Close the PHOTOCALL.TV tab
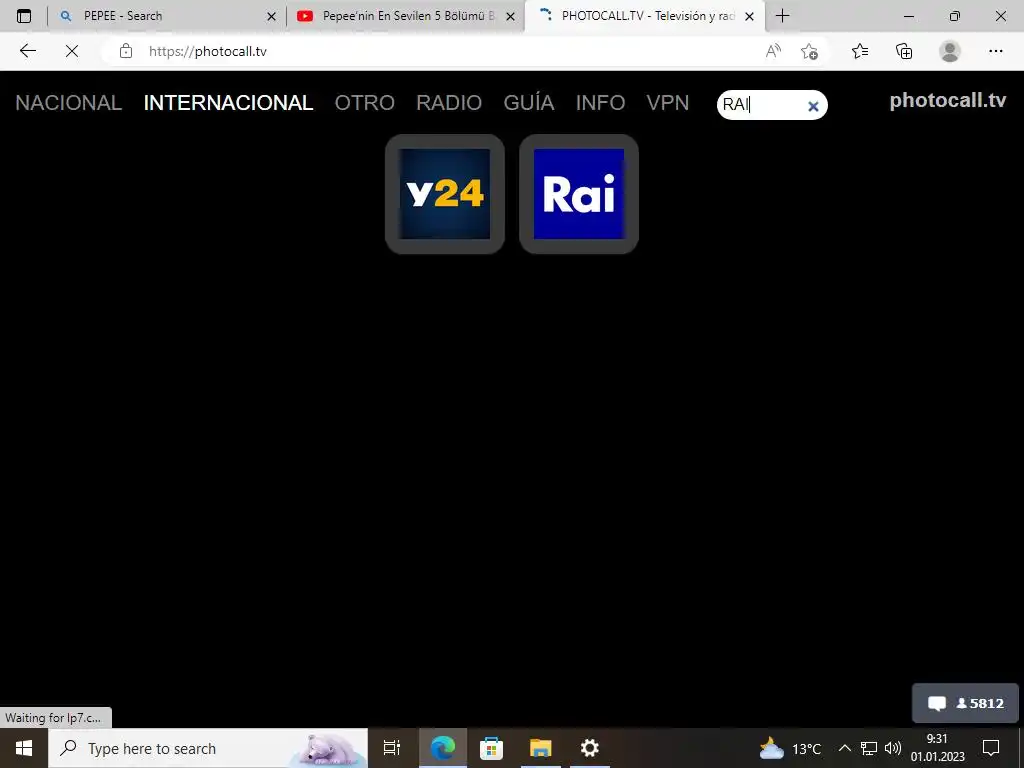The height and width of the screenshot is (768, 1024). point(750,16)
